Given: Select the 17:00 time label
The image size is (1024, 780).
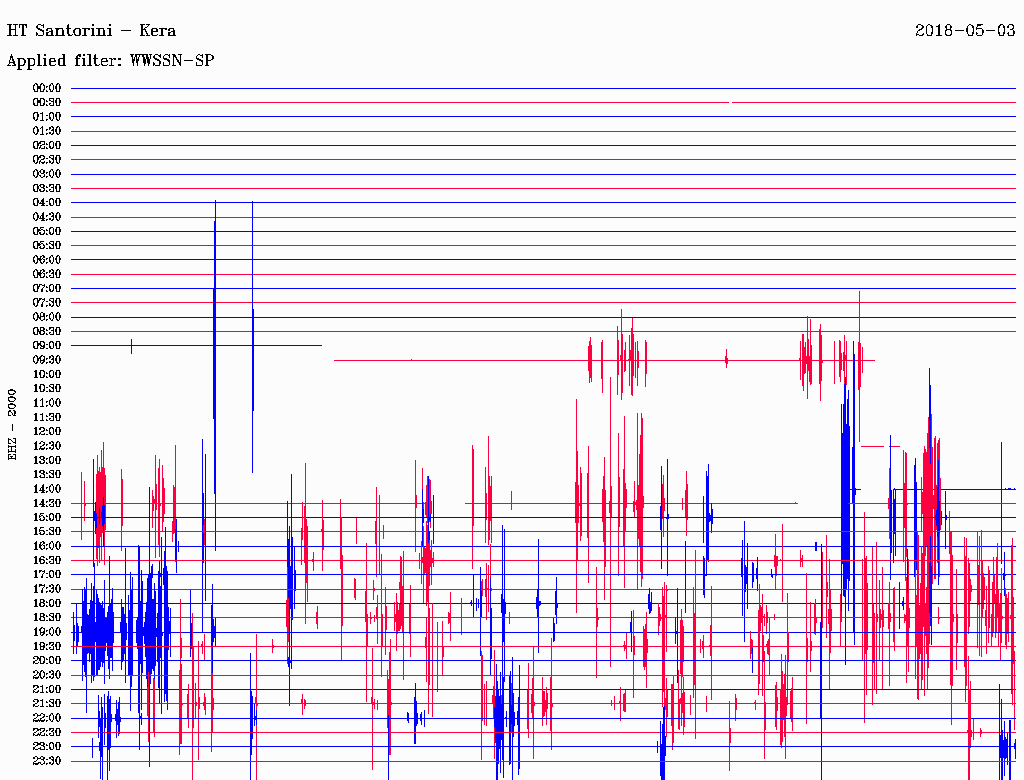Looking at the screenshot, I should tap(47, 575).
